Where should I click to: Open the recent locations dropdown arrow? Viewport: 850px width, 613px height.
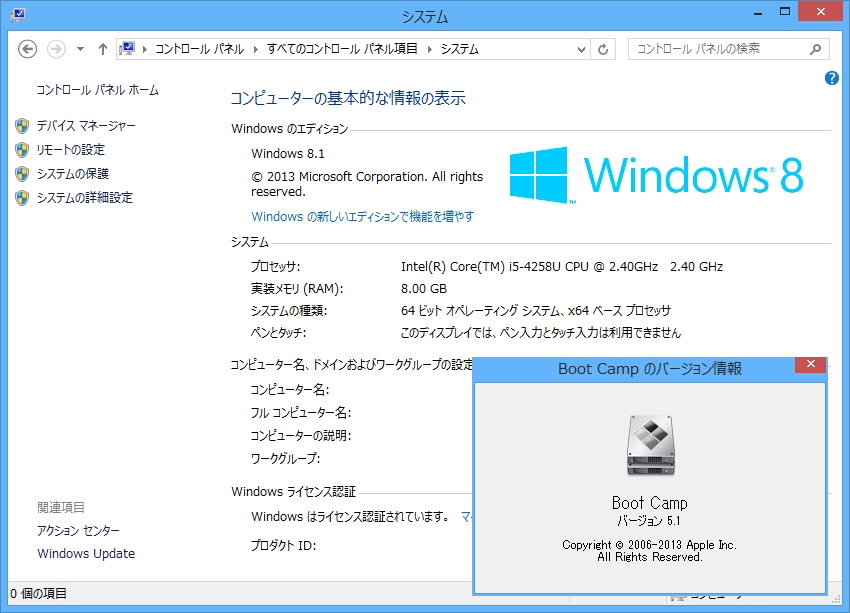coord(80,49)
